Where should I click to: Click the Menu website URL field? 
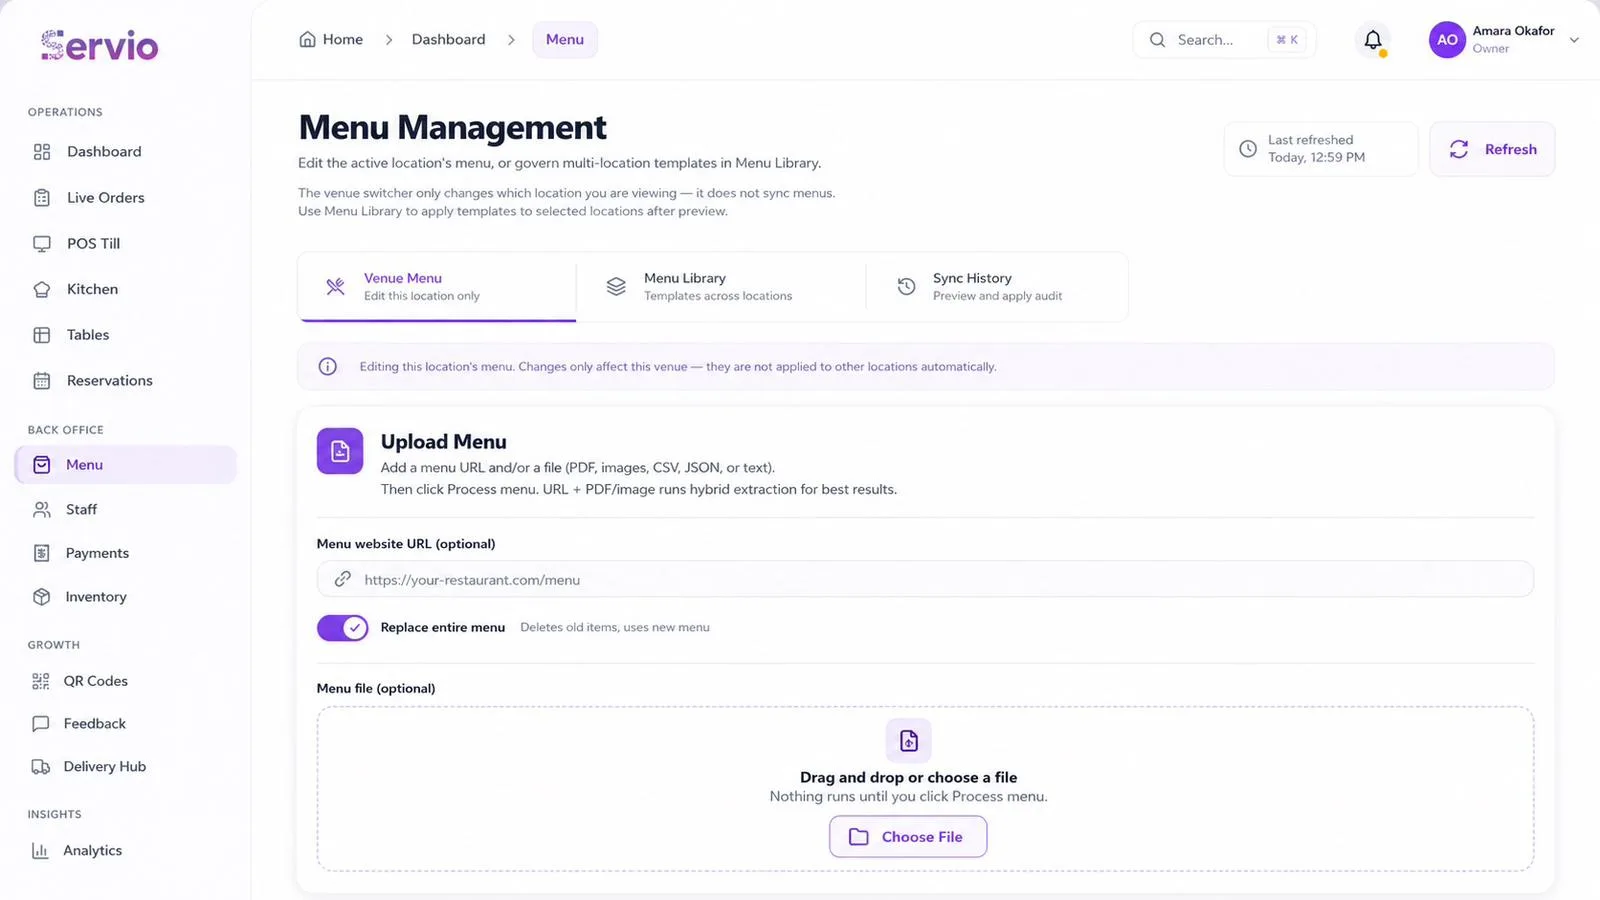[x=925, y=579]
